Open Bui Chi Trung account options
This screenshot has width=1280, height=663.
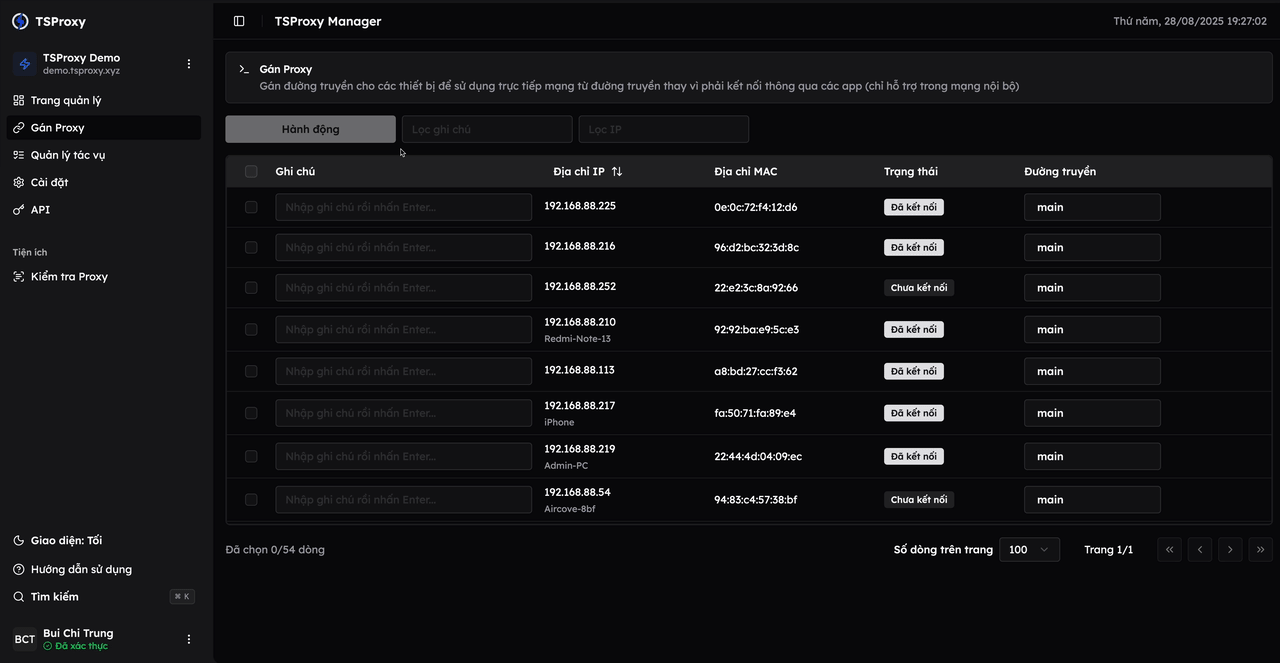[189, 639]
